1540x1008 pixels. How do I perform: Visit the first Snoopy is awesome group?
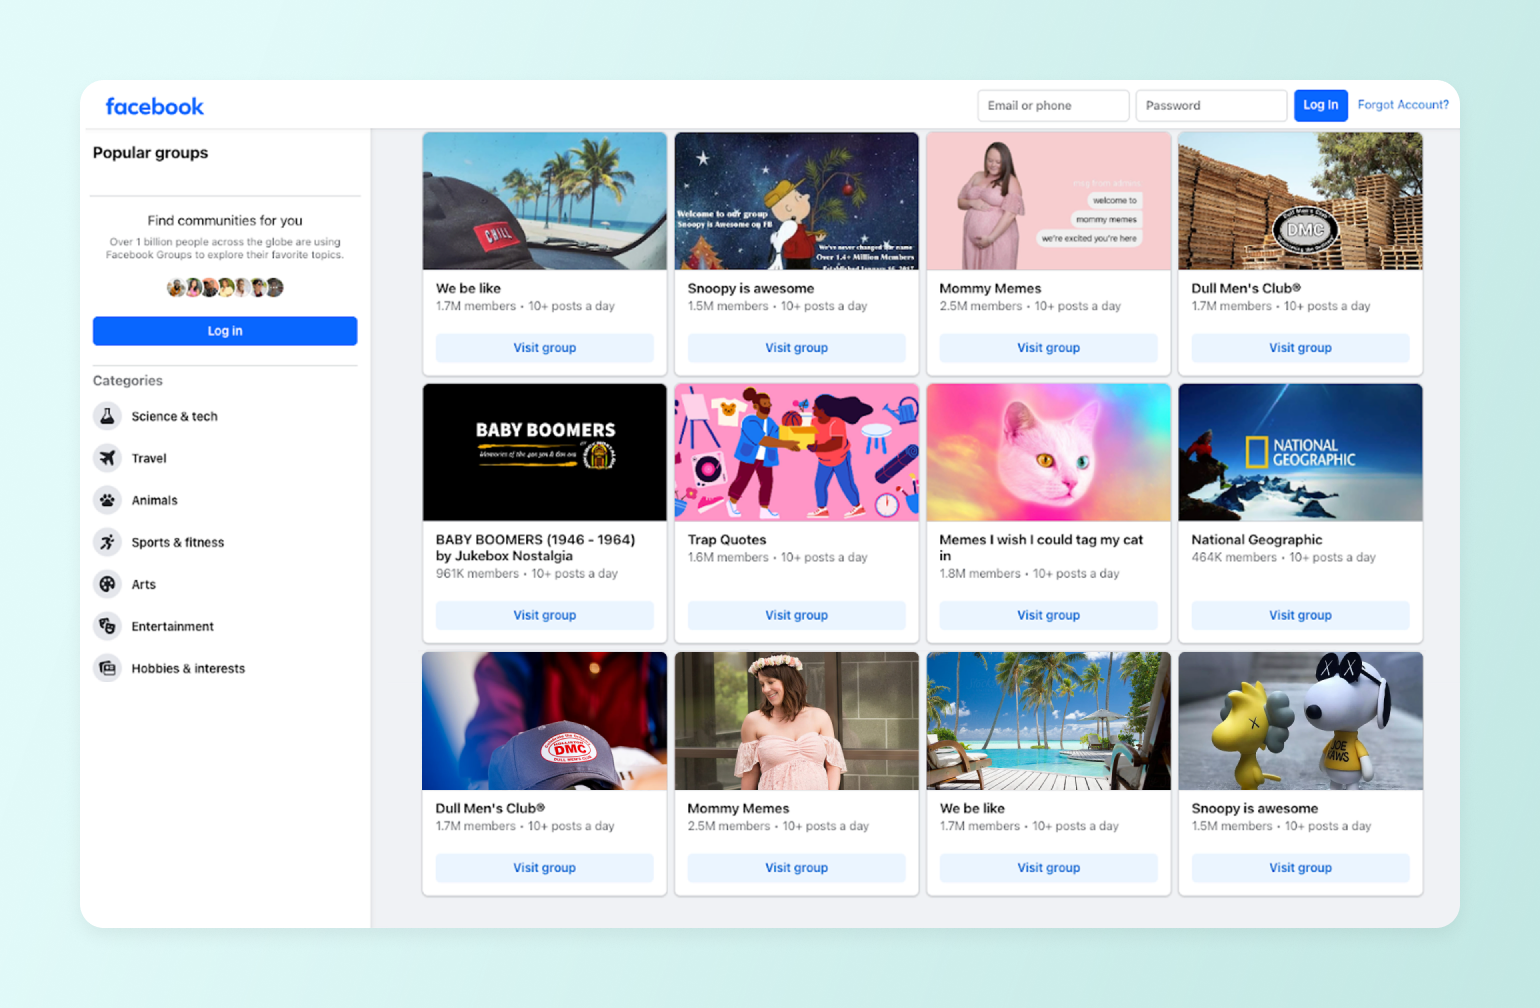(x=797, y=348)
